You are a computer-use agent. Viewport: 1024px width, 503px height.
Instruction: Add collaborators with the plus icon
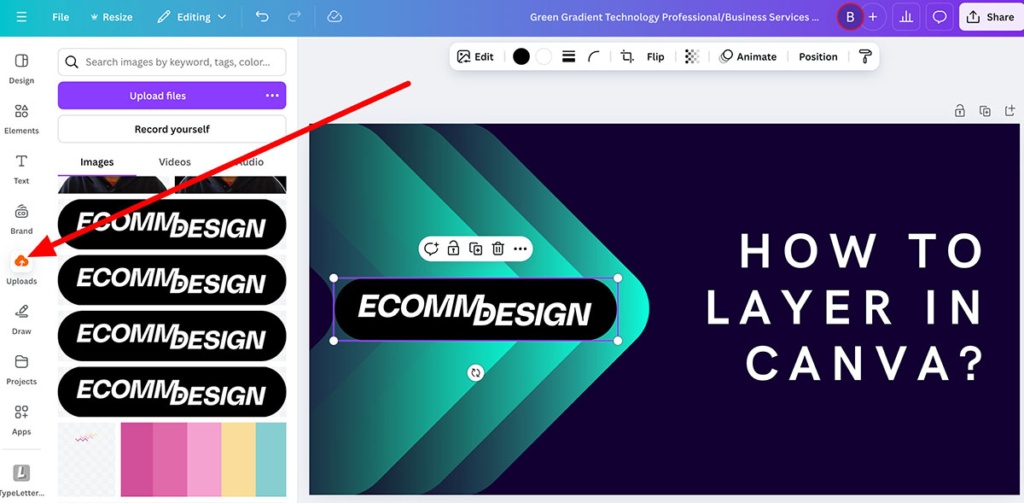pos(872,17)
